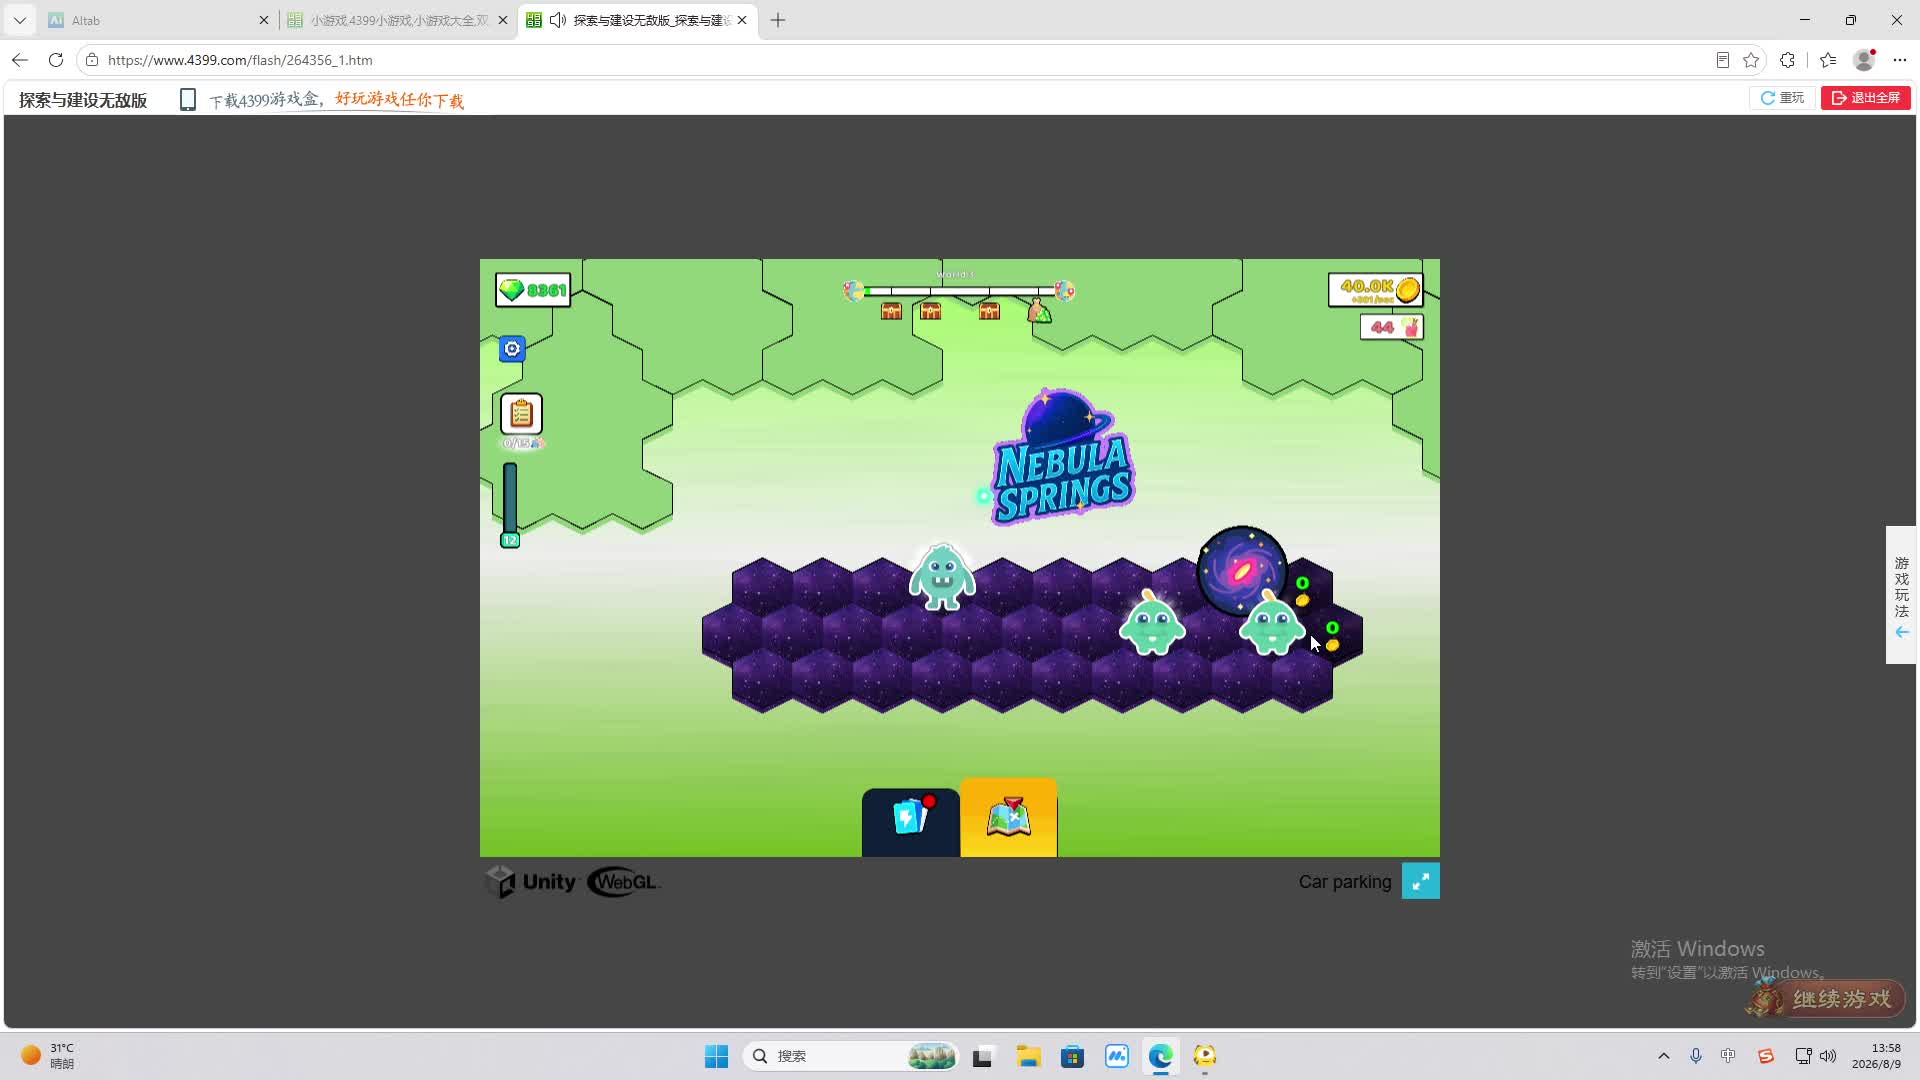1920x1080 pixels.
Task: Open the game settings gear
Action: coord(512,349)
